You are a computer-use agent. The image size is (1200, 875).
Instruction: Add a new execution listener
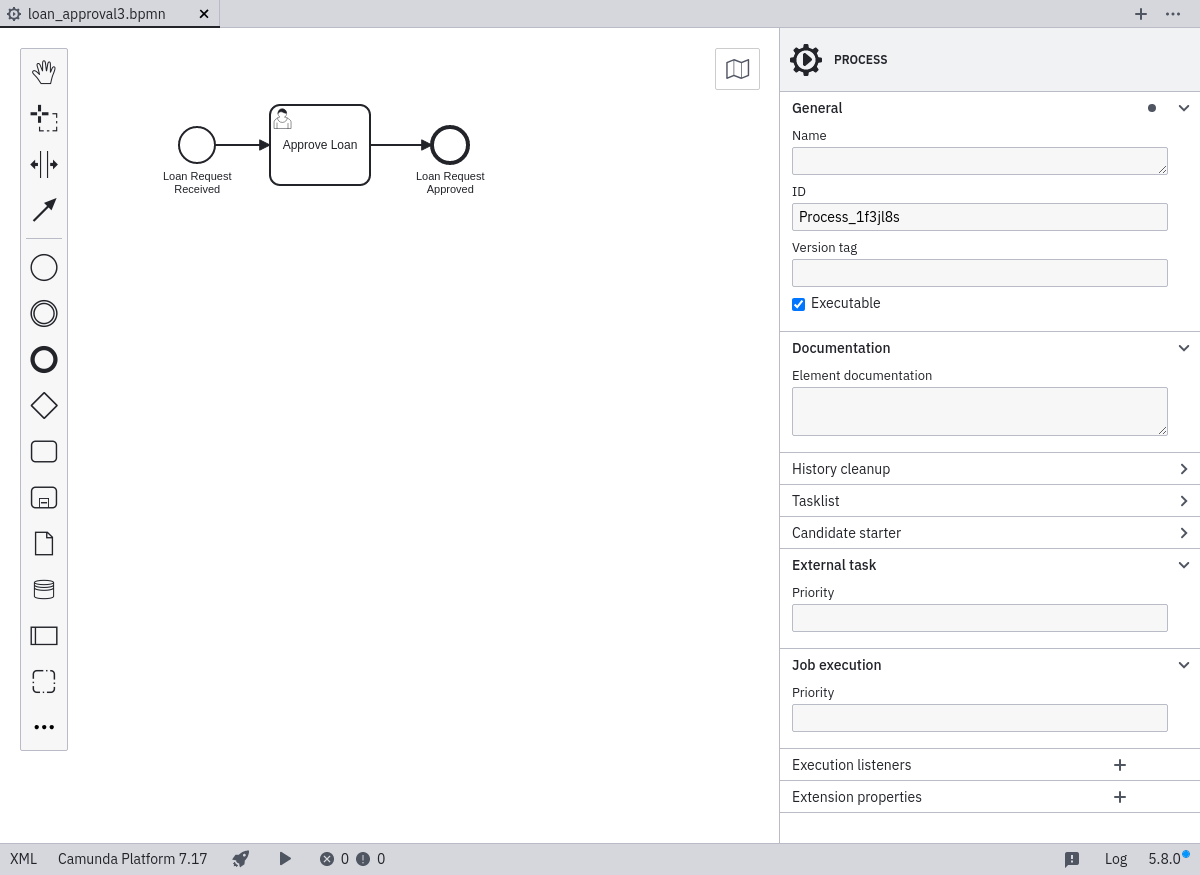pos(1120,765)
